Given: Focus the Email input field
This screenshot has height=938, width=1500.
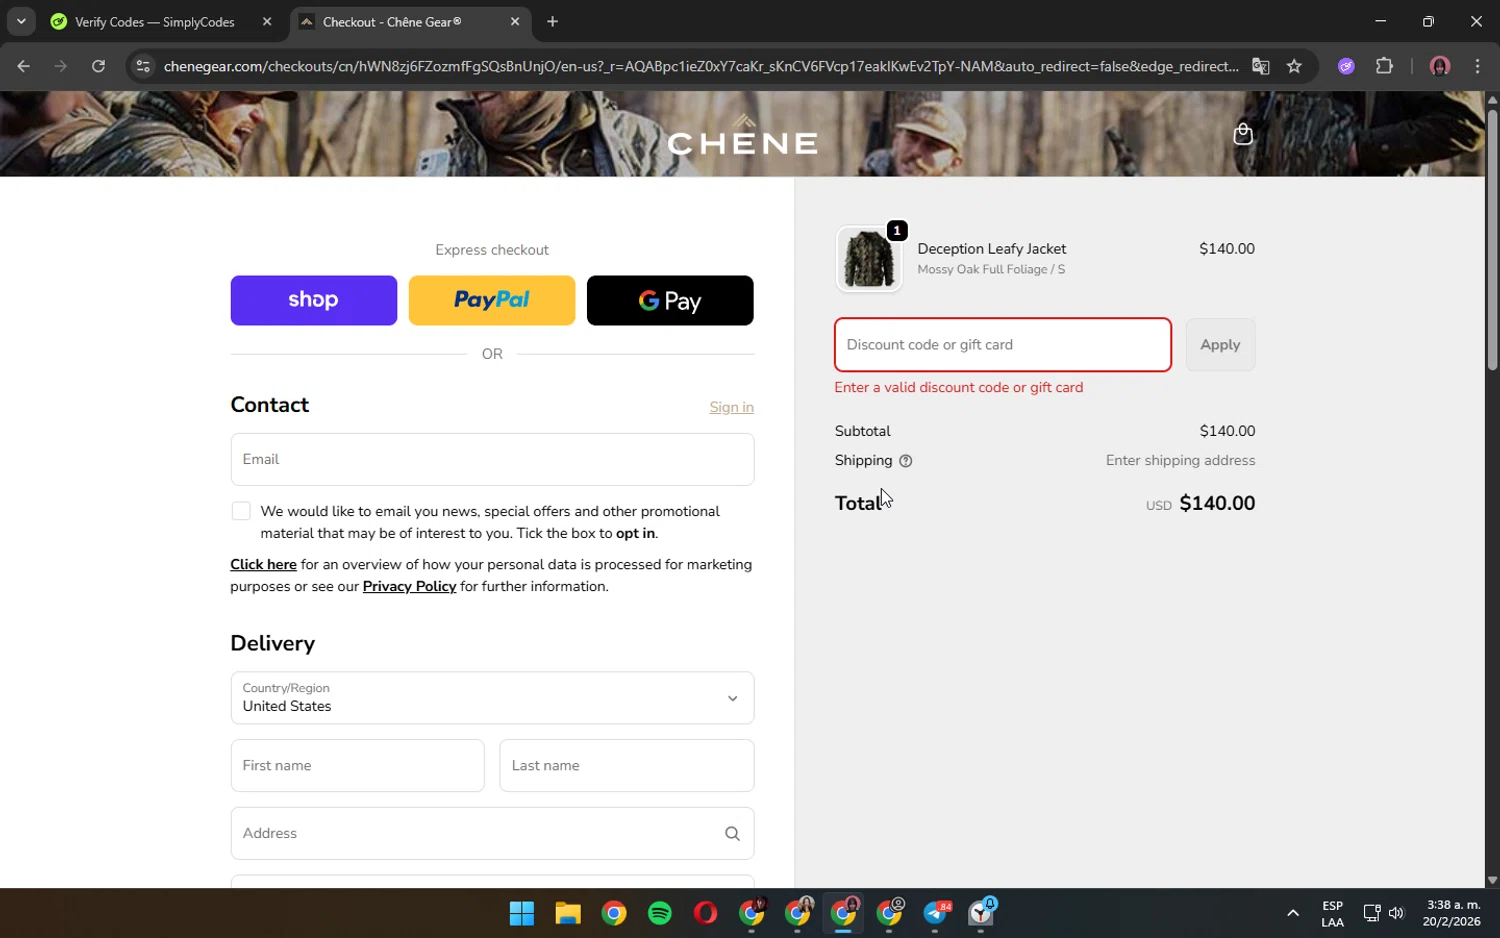Looking at the screenshot, I should (x=492, y=459).
